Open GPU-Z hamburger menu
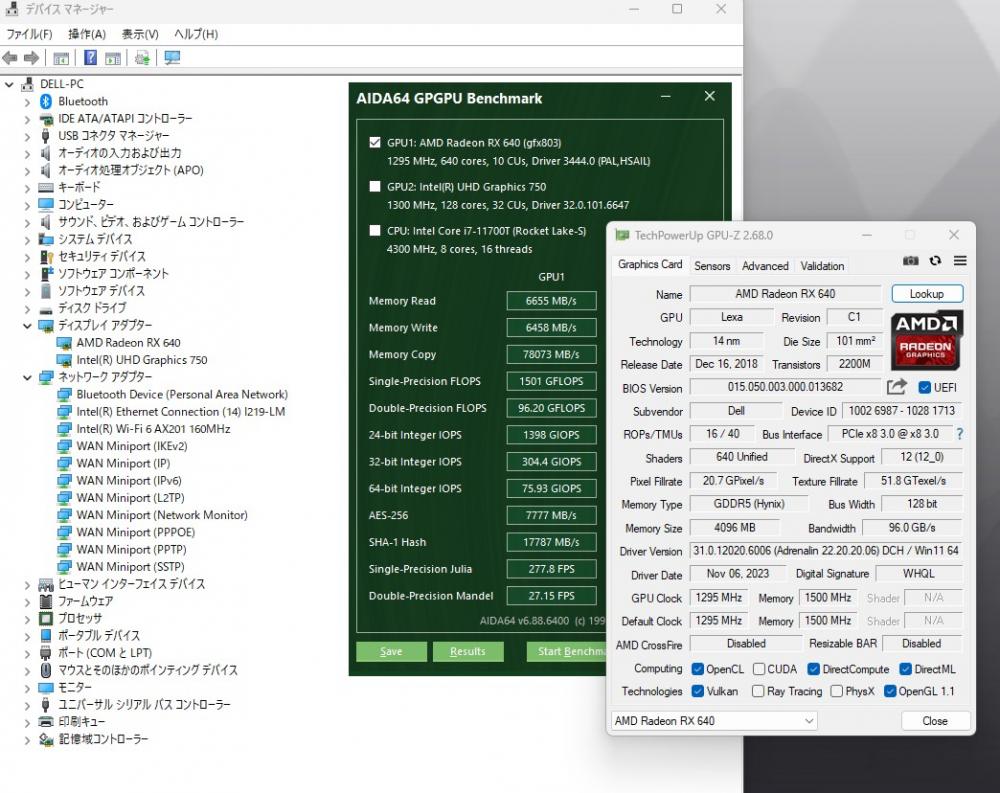Image resolution: width=1000 pixels, height=793 pixels. (x=960, y=260)
